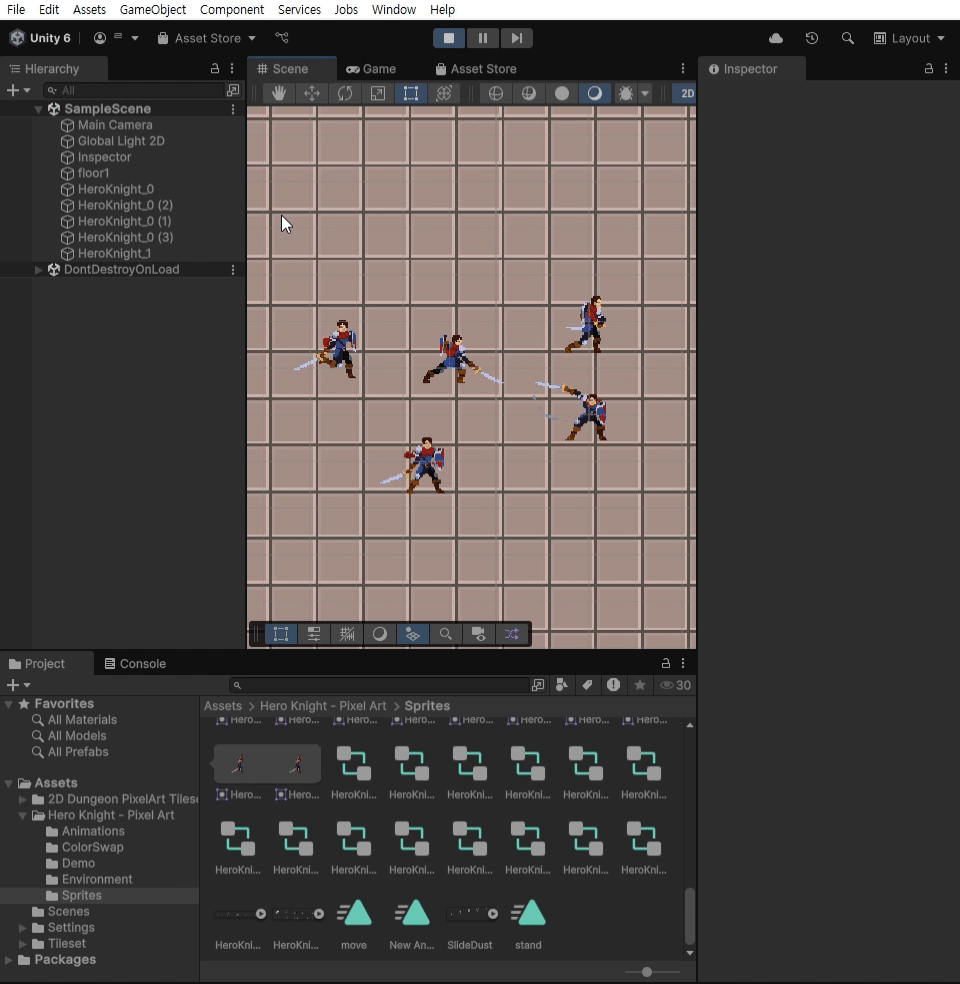This screenshot has width=960, height=984.
Task: Click Search by Type icon in Project
Action: coord(562,685)
